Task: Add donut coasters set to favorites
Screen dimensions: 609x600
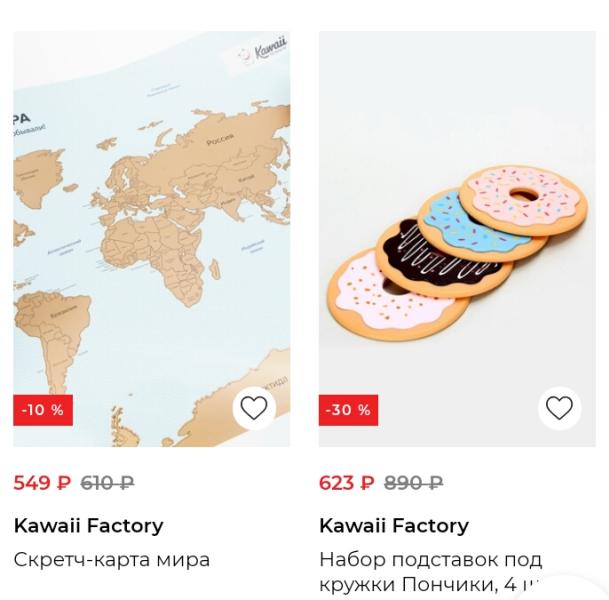Action: [559, 408]
